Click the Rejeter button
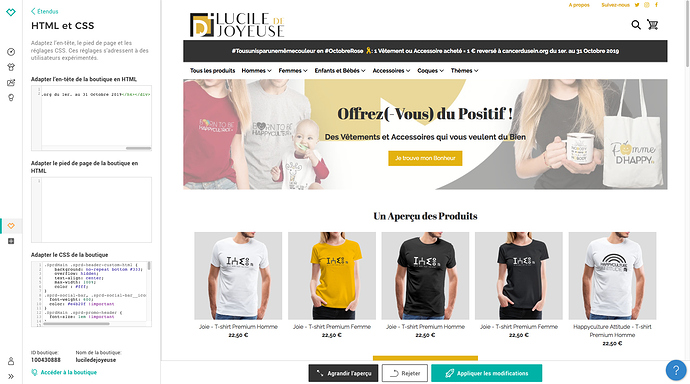Viewport: 690px width, 384px height. click(405, 373)
